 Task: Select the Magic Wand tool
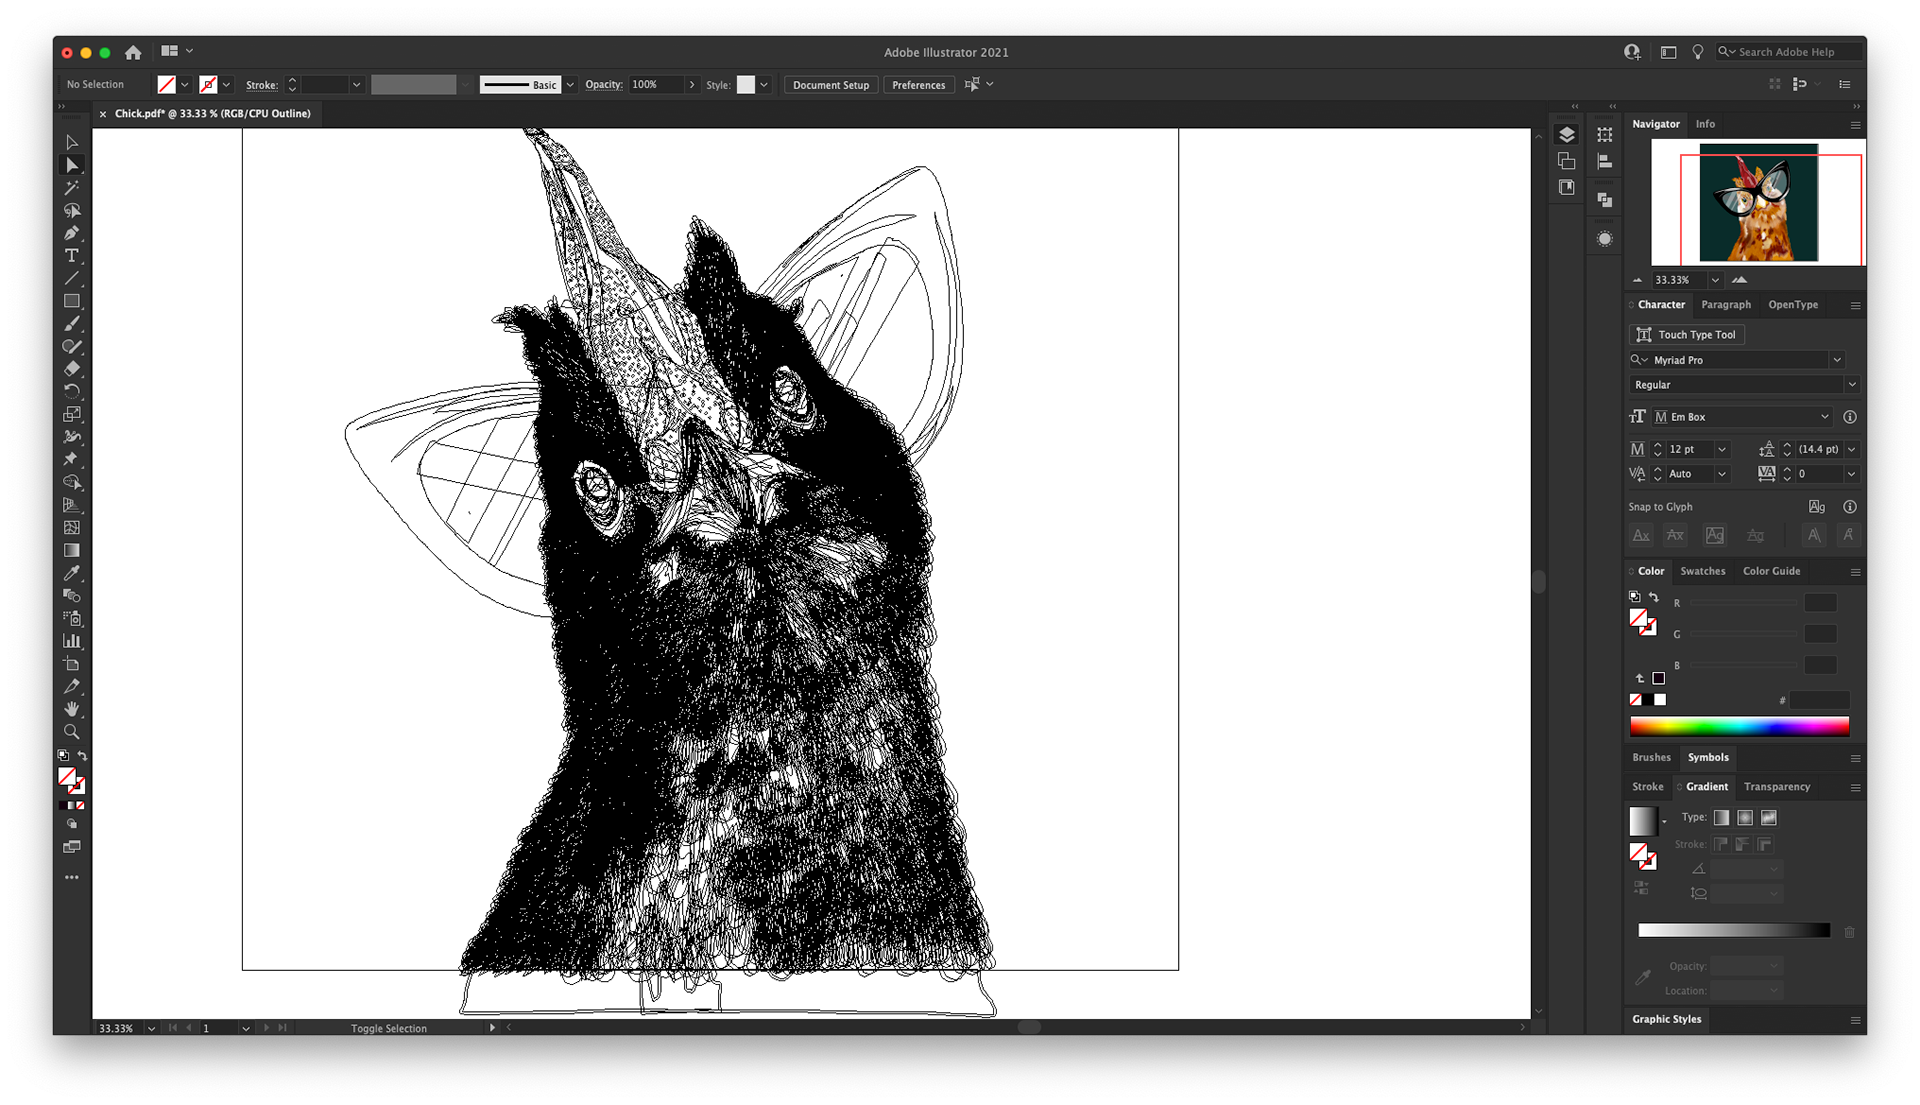pos(72,188)
